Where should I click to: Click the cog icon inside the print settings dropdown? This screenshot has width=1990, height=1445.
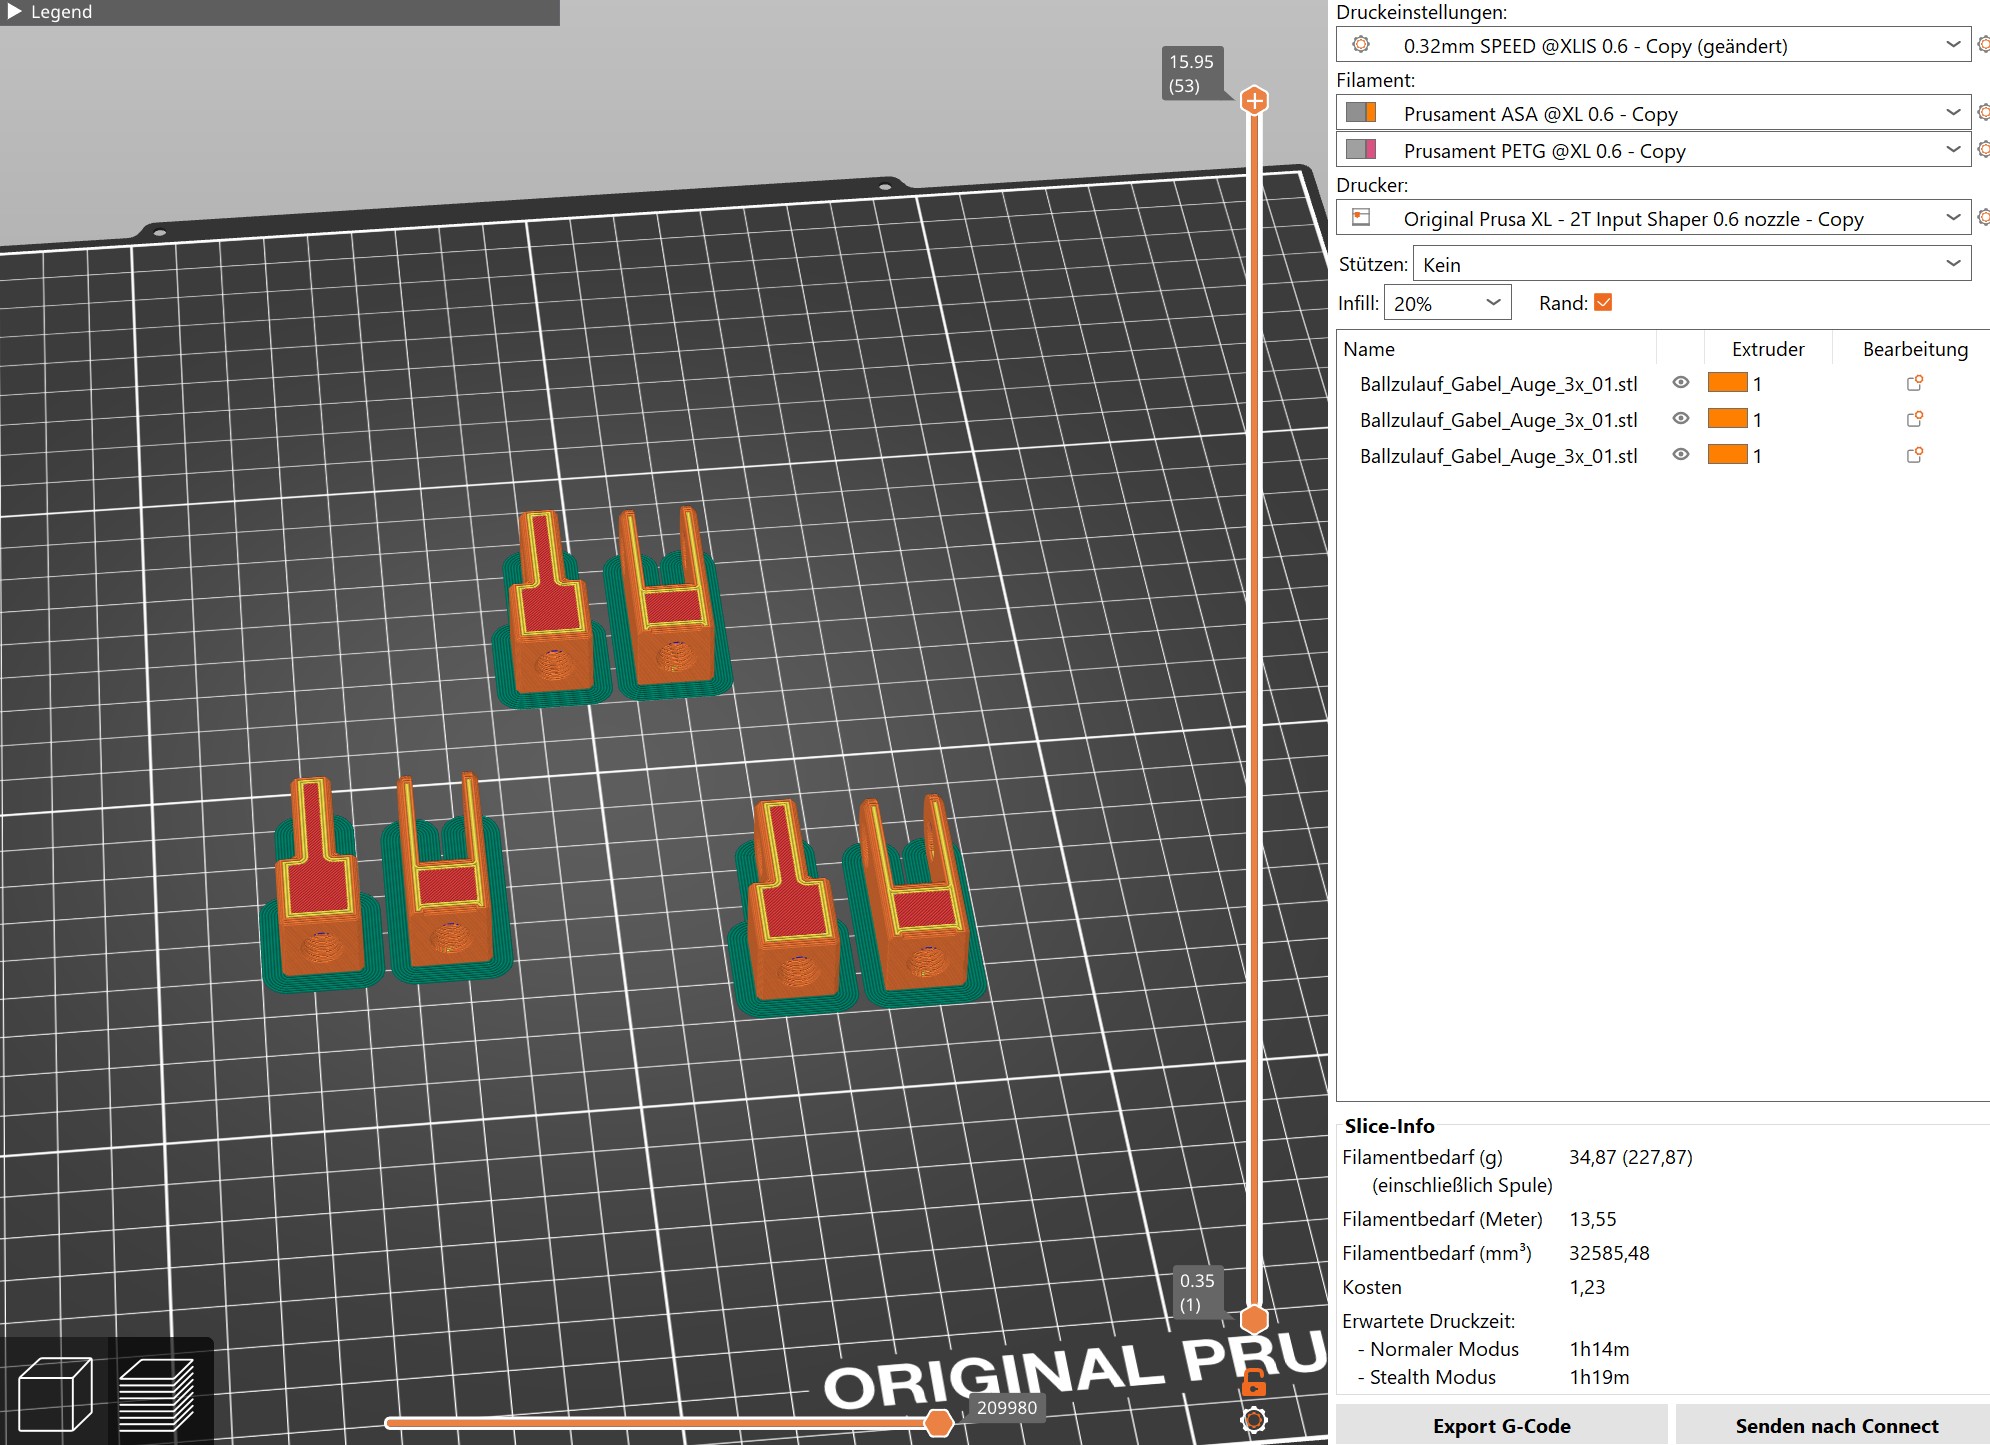tap(1361, 44)
